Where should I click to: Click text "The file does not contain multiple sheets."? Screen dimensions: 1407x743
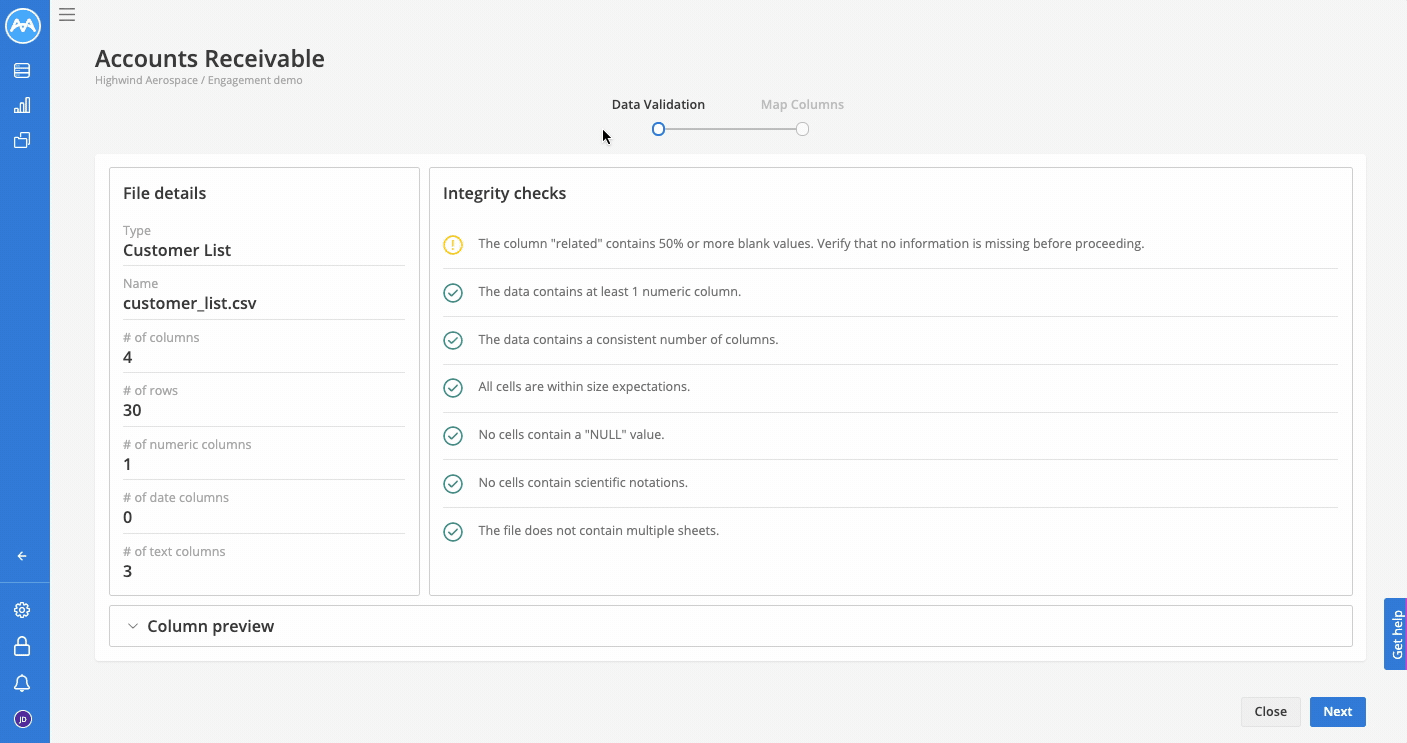[598, 530]
